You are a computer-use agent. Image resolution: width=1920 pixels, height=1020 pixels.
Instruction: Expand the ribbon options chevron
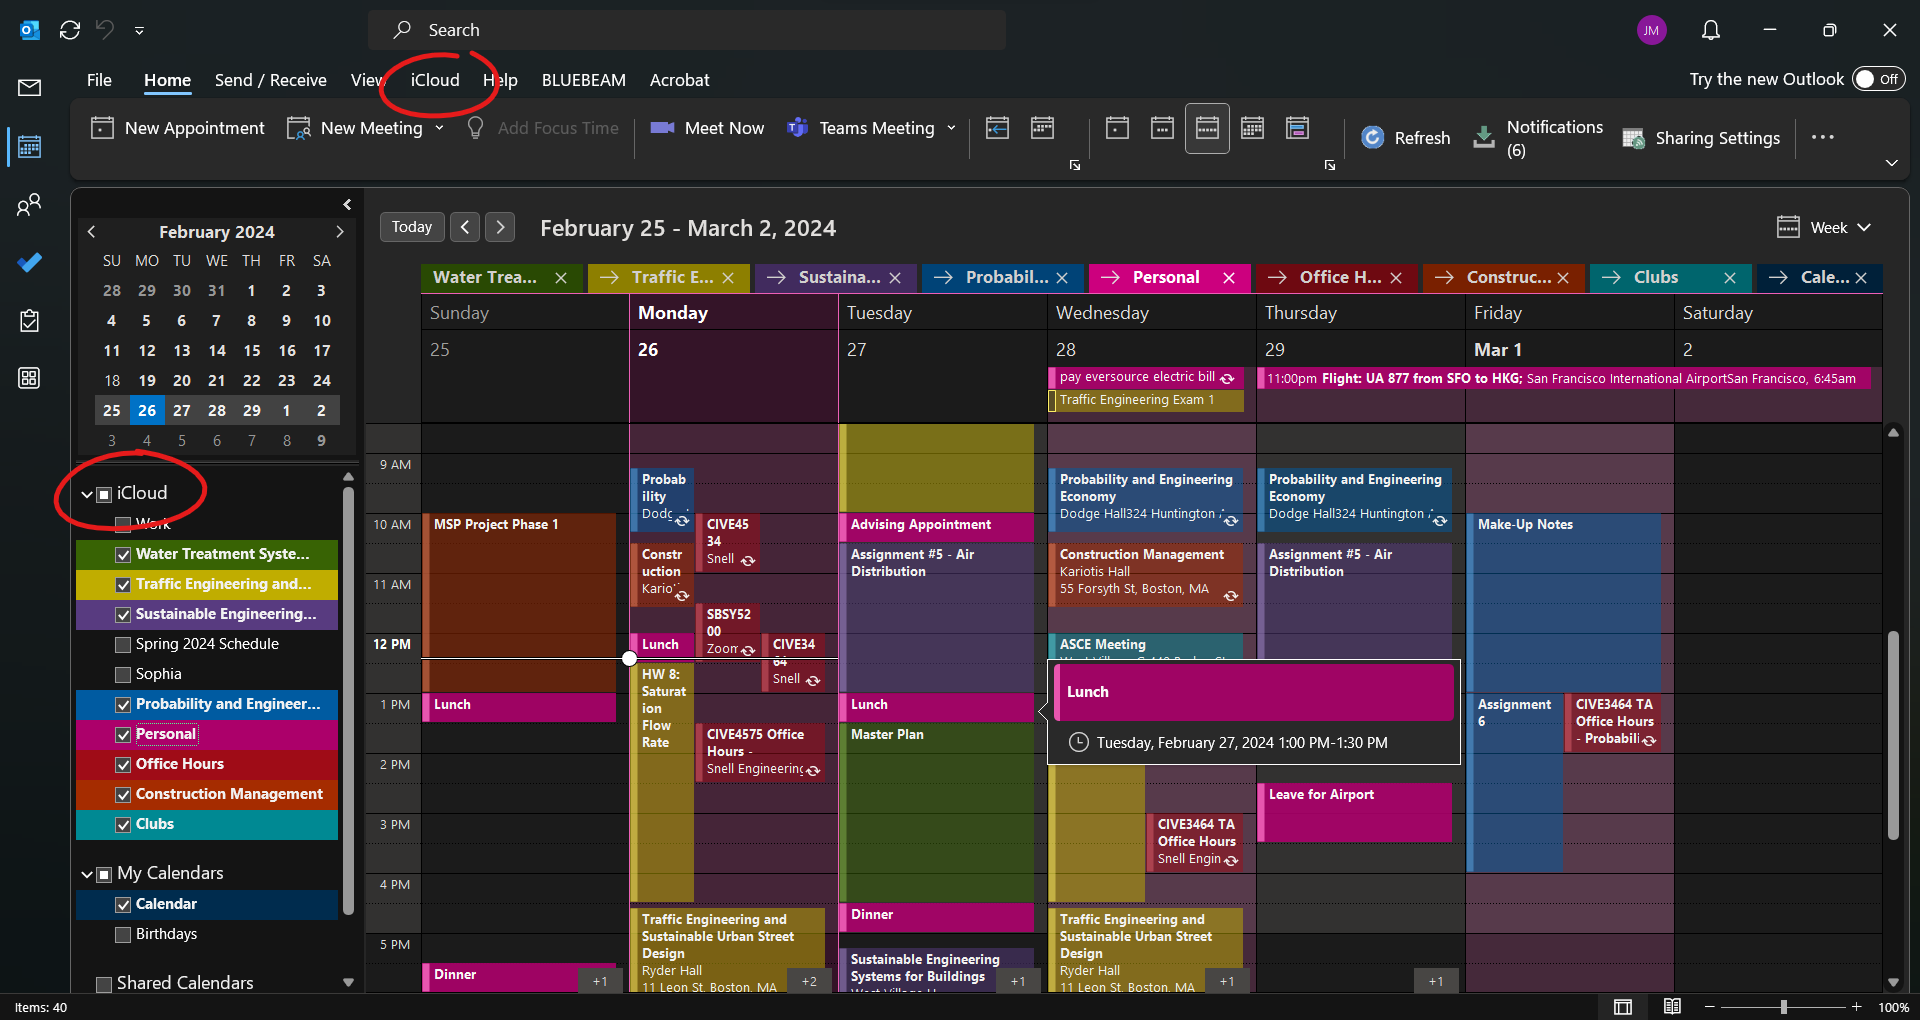coord(1891,163)
